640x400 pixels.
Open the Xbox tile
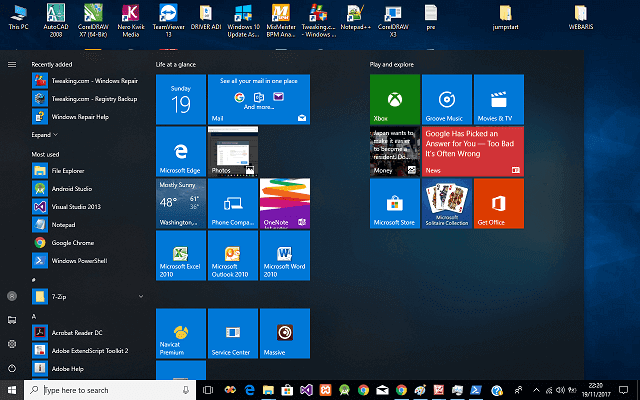pos(395,99)
